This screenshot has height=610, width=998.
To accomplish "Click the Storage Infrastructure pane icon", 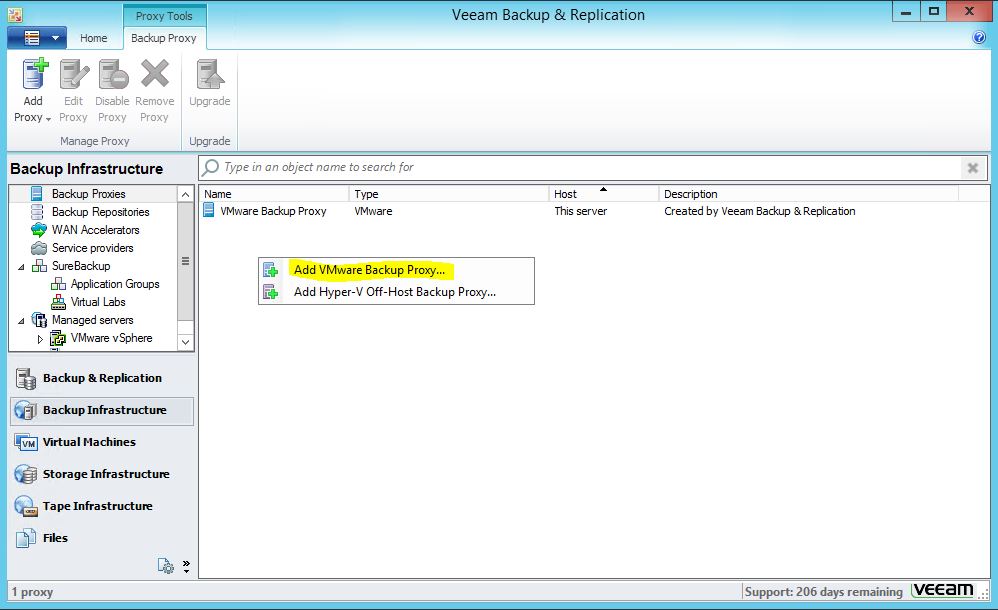I will click(x=26, y=474).
